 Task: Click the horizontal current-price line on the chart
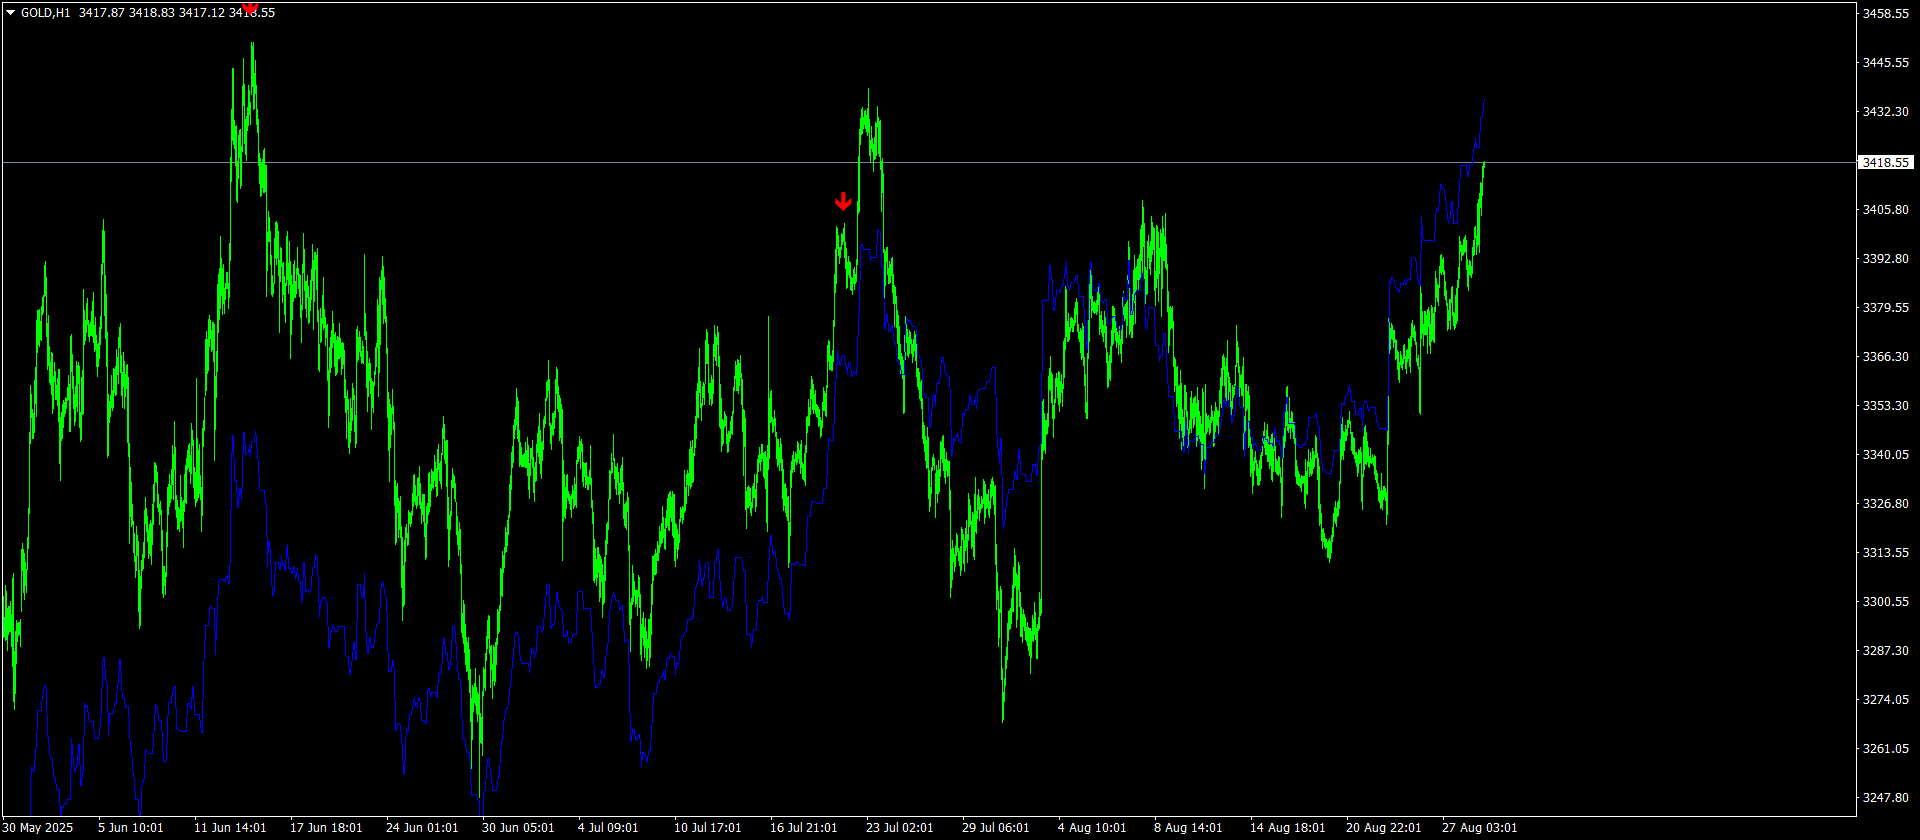click(x=928, y=162)
